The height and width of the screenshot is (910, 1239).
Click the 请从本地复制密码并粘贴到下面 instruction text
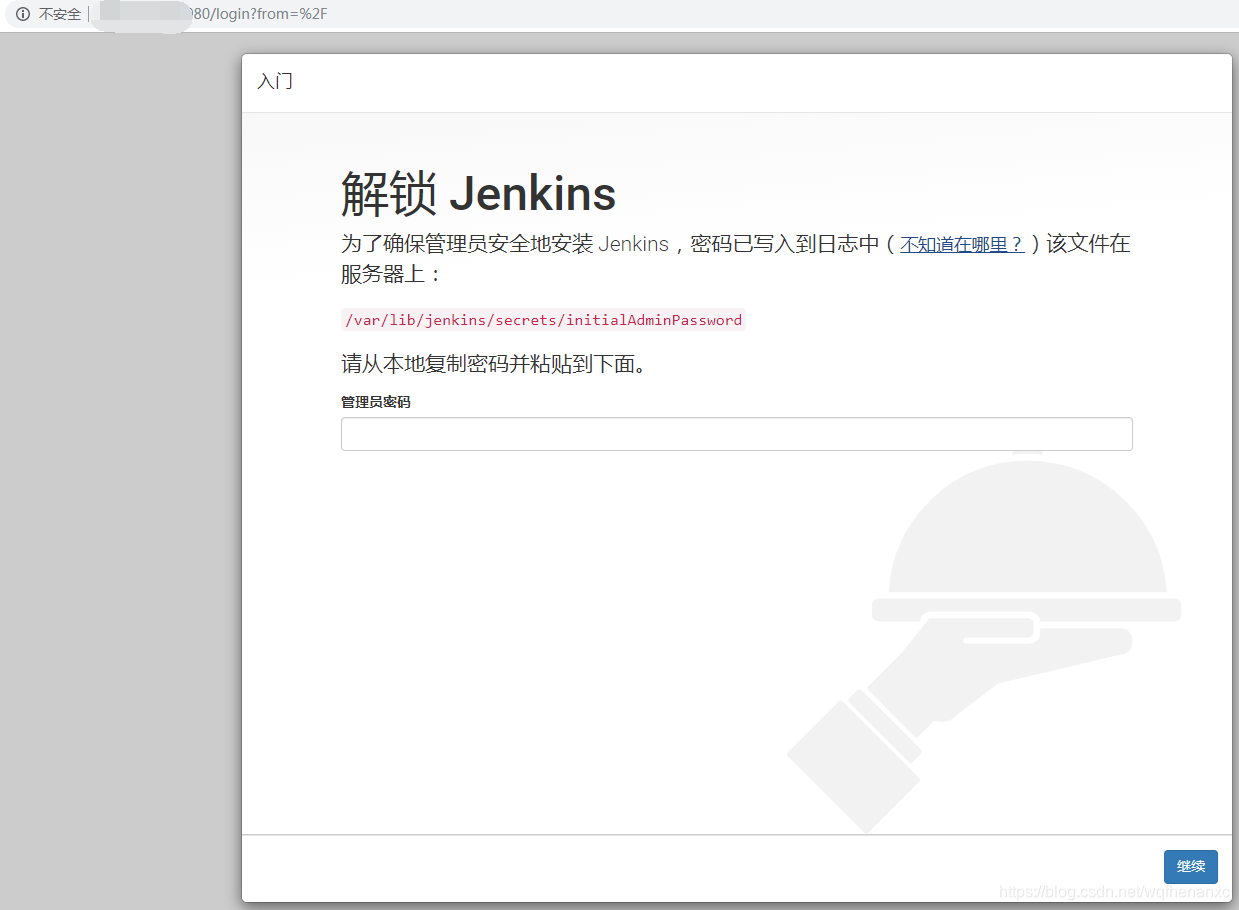(494, 364)
